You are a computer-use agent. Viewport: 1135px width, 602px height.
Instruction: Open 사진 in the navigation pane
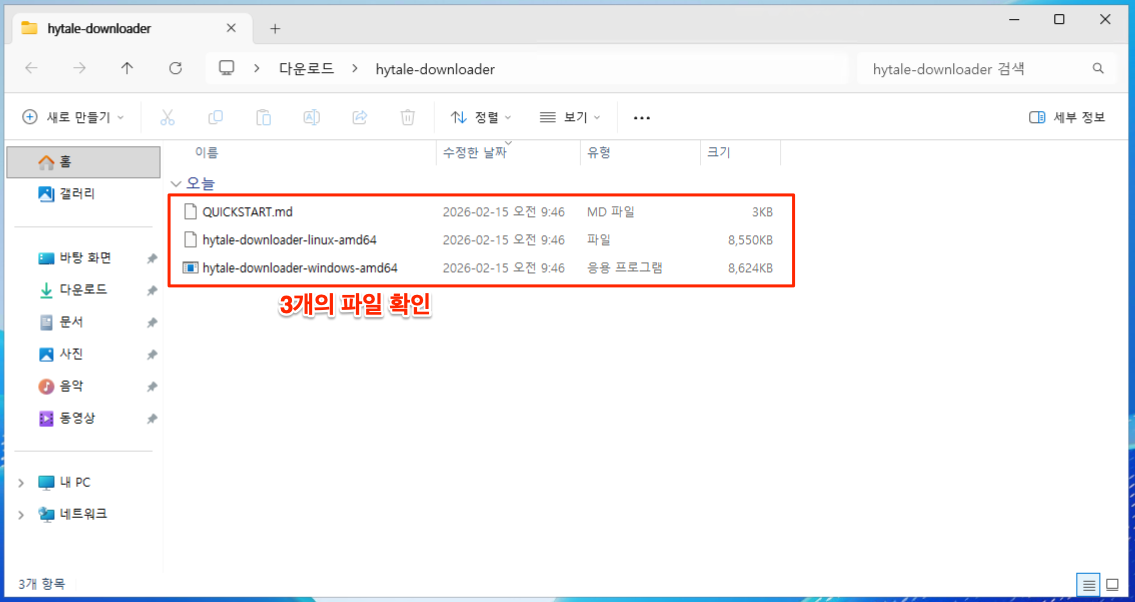71,355
